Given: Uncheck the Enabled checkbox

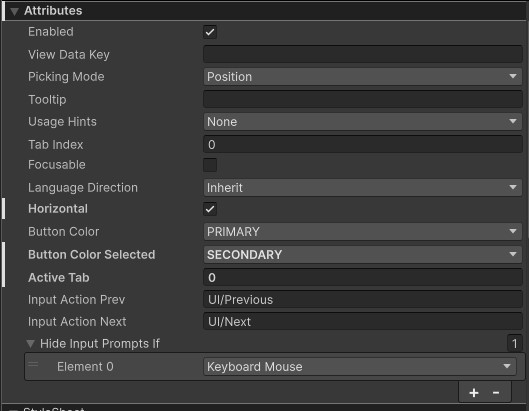Looking at the screenshot, I should 210,32.
